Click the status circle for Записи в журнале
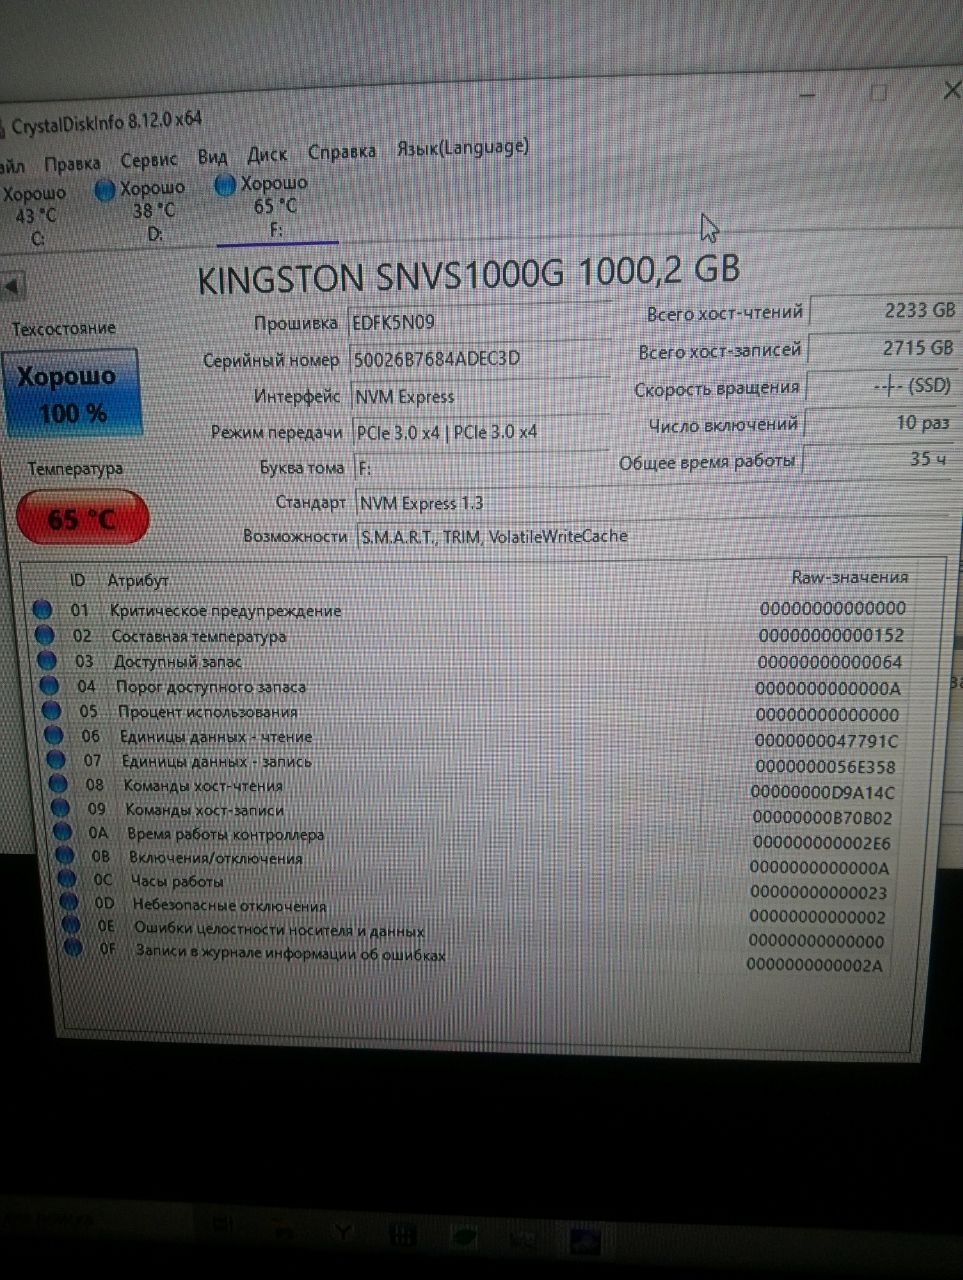Viewport: 963px width, 1280px height. tap(74, 947)
